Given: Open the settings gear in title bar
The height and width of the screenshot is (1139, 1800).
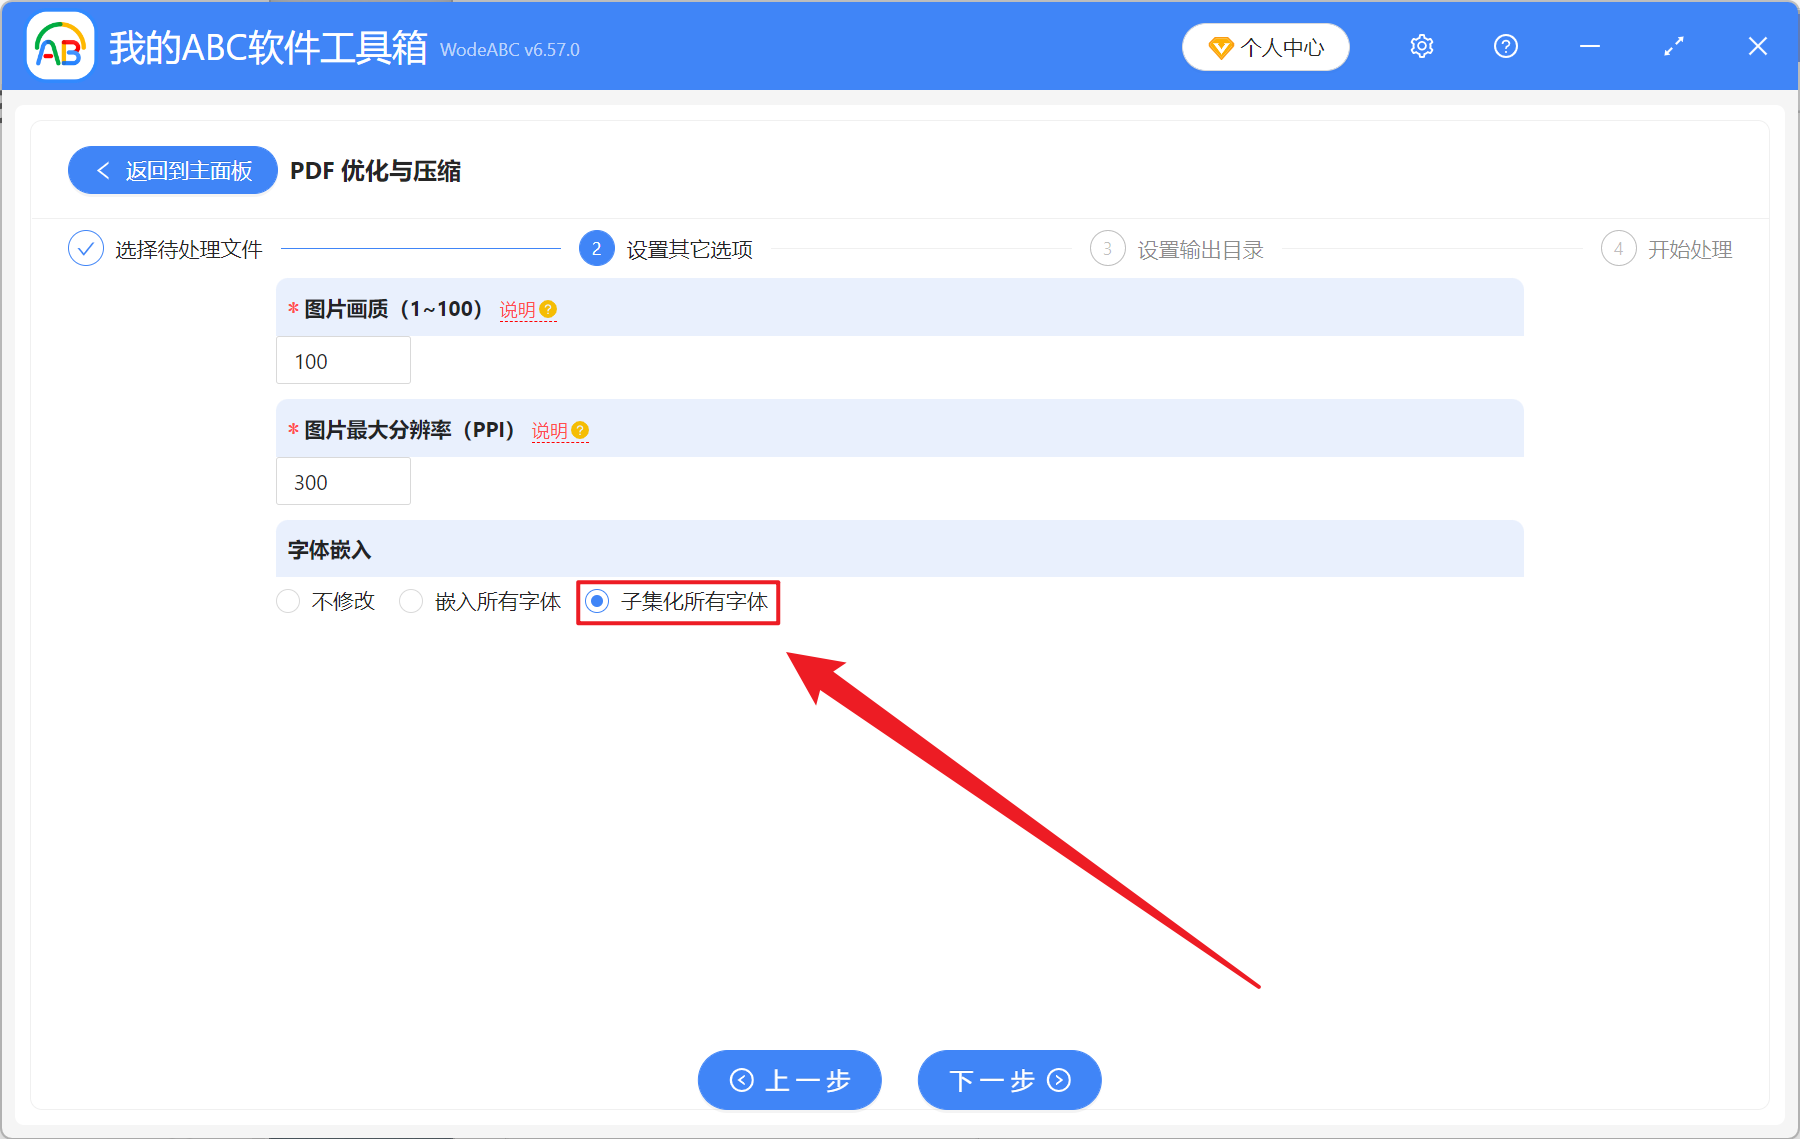Looking at the screenshot, I should pos(1421,46).
